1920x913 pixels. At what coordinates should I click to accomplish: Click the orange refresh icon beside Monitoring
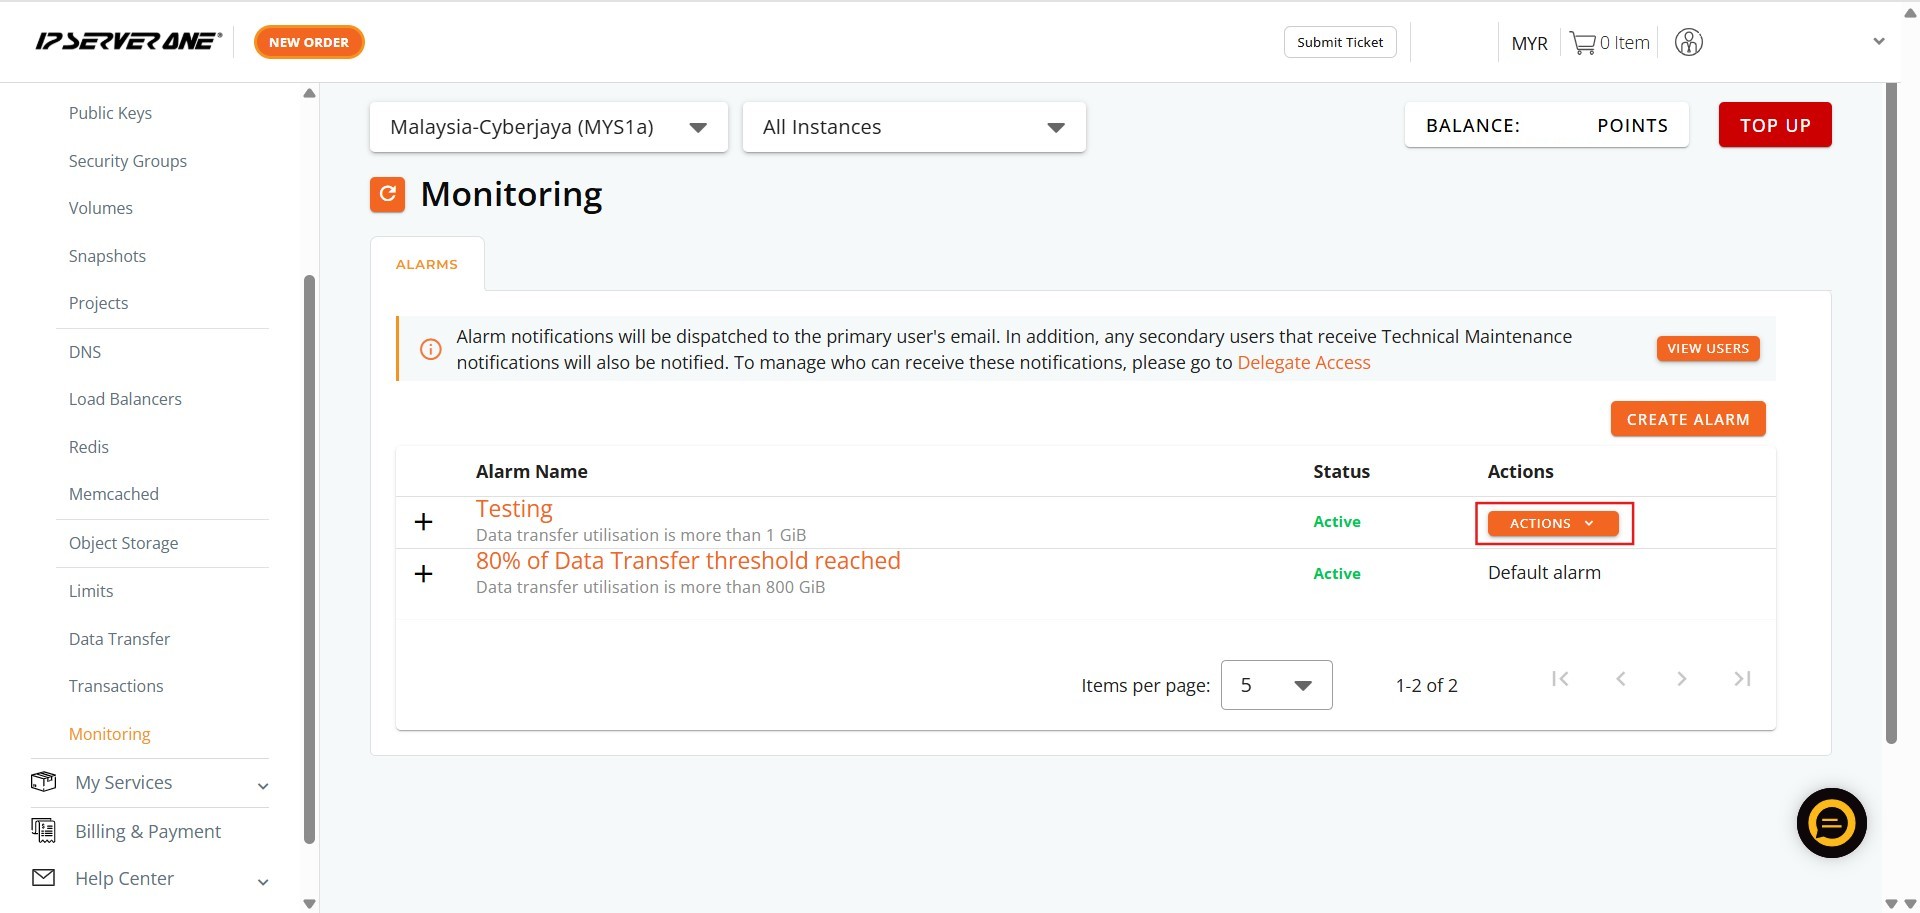(387, 194)
